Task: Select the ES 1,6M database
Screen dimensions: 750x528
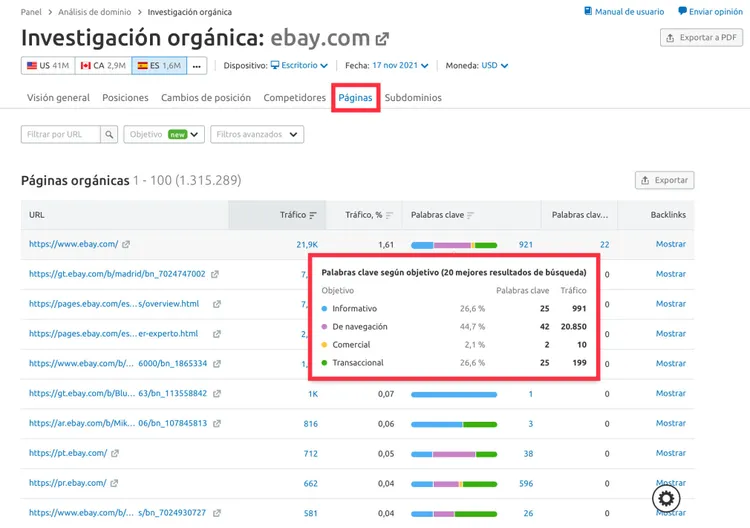Action: [159, 66]
